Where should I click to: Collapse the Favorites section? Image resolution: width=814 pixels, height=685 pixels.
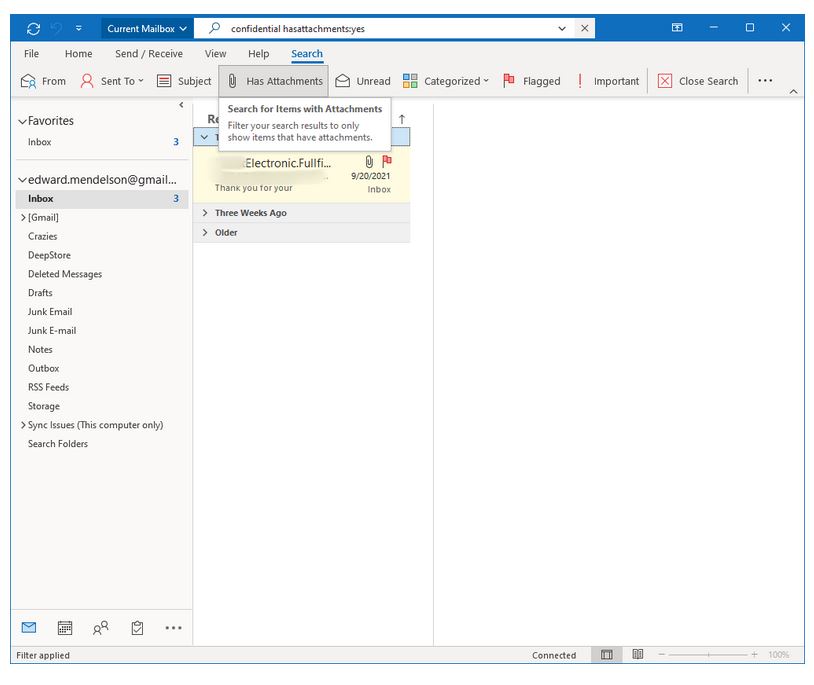click(23, 120)
